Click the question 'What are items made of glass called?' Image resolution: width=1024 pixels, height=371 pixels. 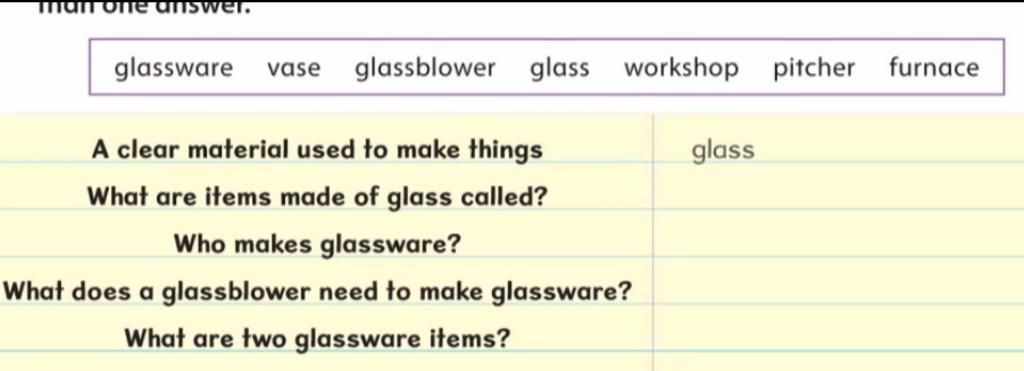pyautogui.click(x=317, y=197)
